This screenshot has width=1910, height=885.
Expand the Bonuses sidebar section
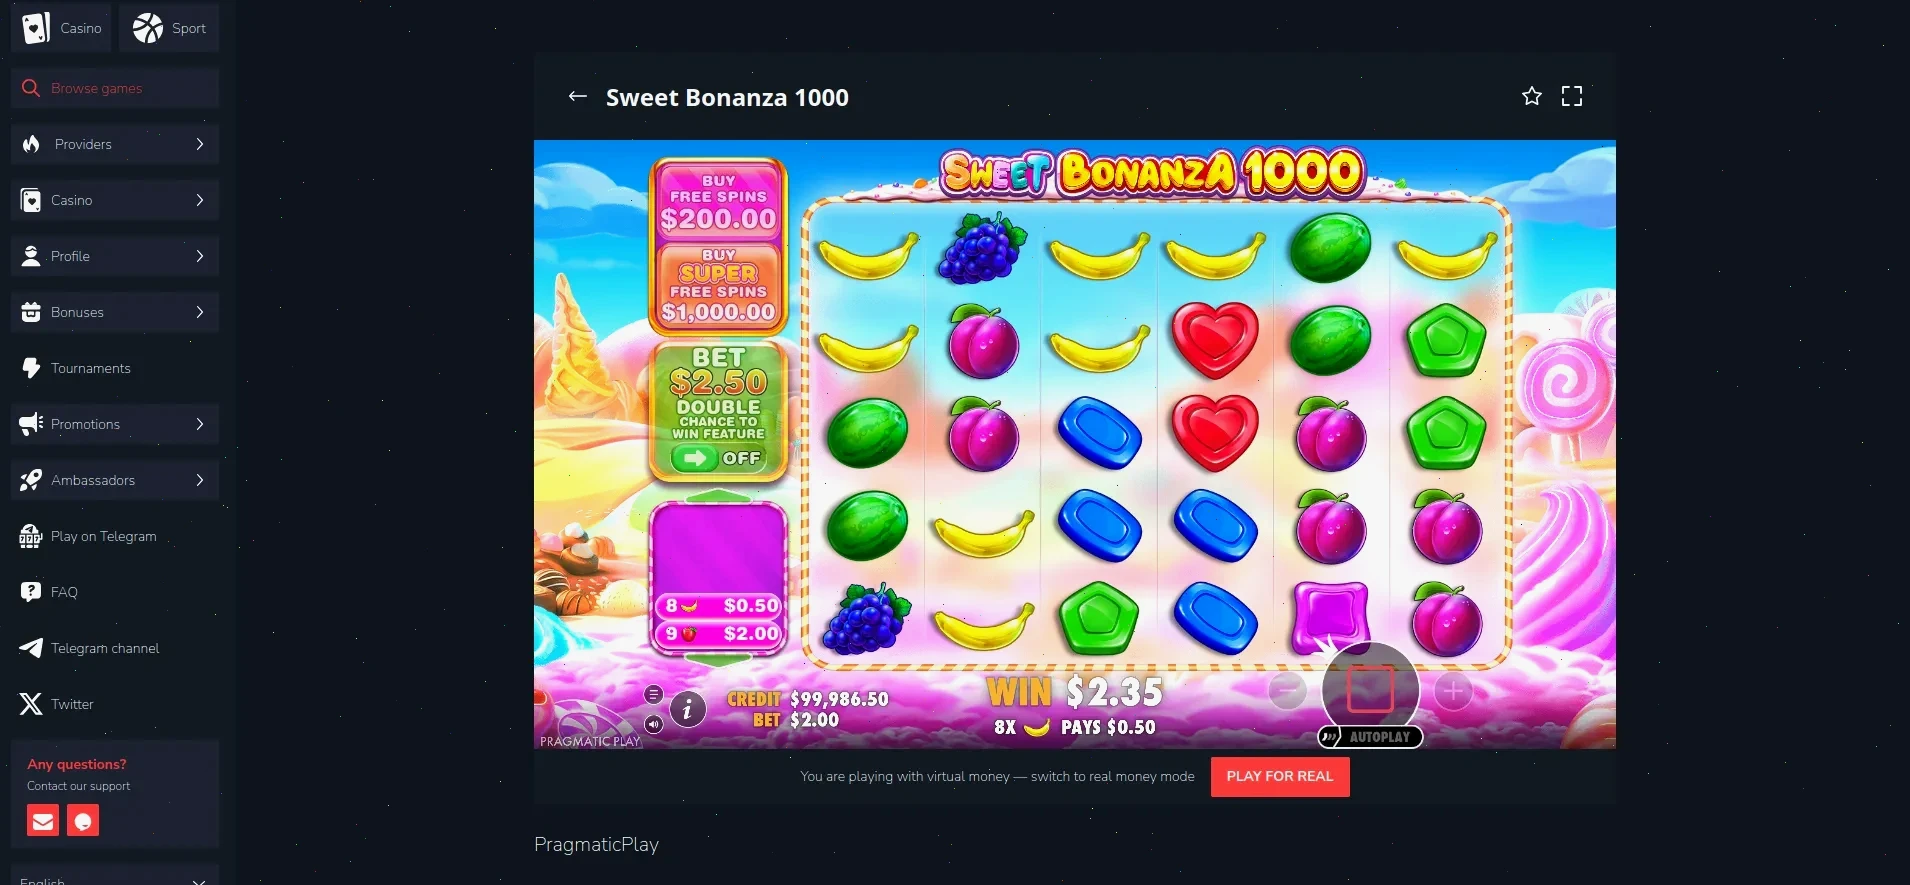pyautogui.click(x=115, y=312)
